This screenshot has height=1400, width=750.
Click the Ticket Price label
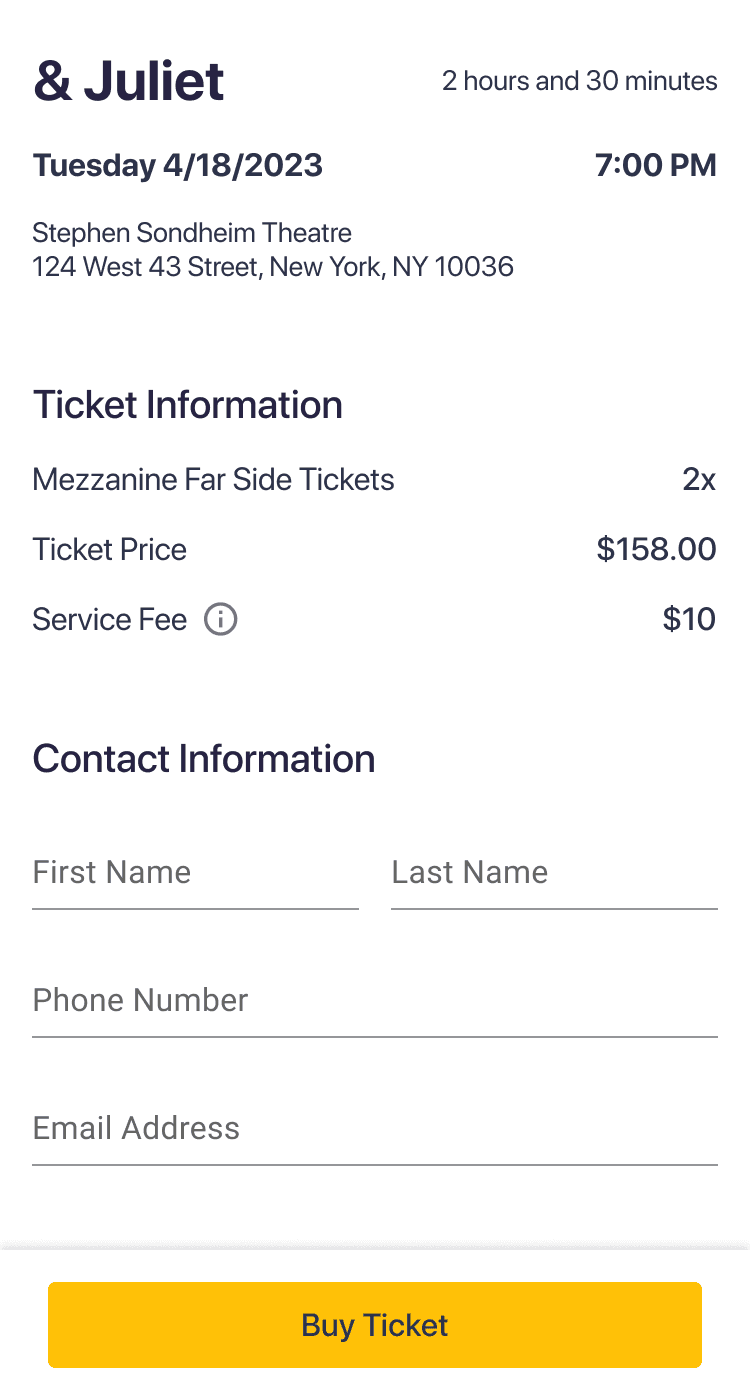[110, 550]
